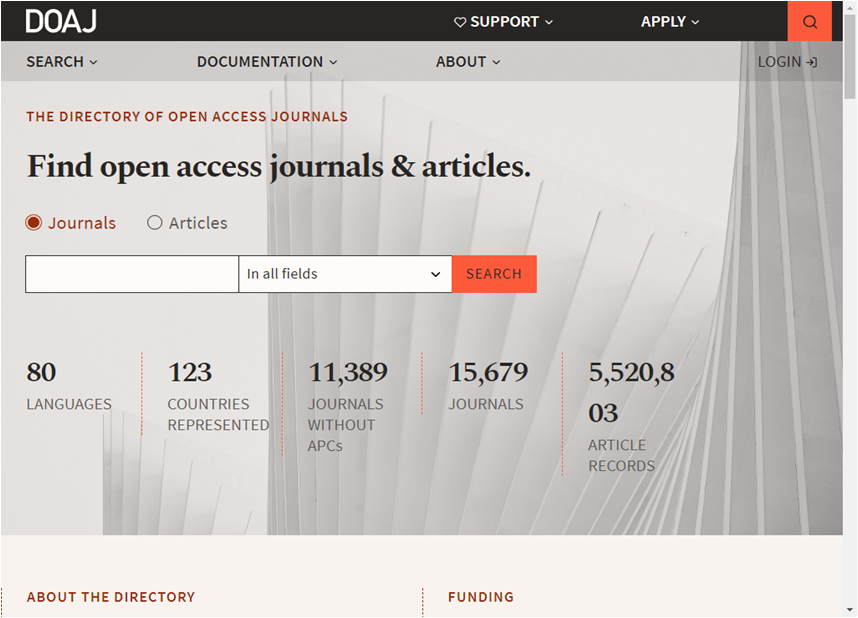Click into the search text field
858x618 pixels.
point(132,274)
